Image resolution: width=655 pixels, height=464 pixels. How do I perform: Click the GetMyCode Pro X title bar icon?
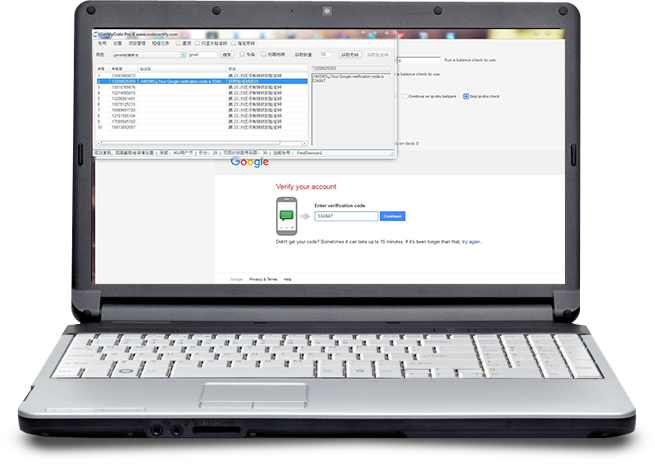coord(96,34)
